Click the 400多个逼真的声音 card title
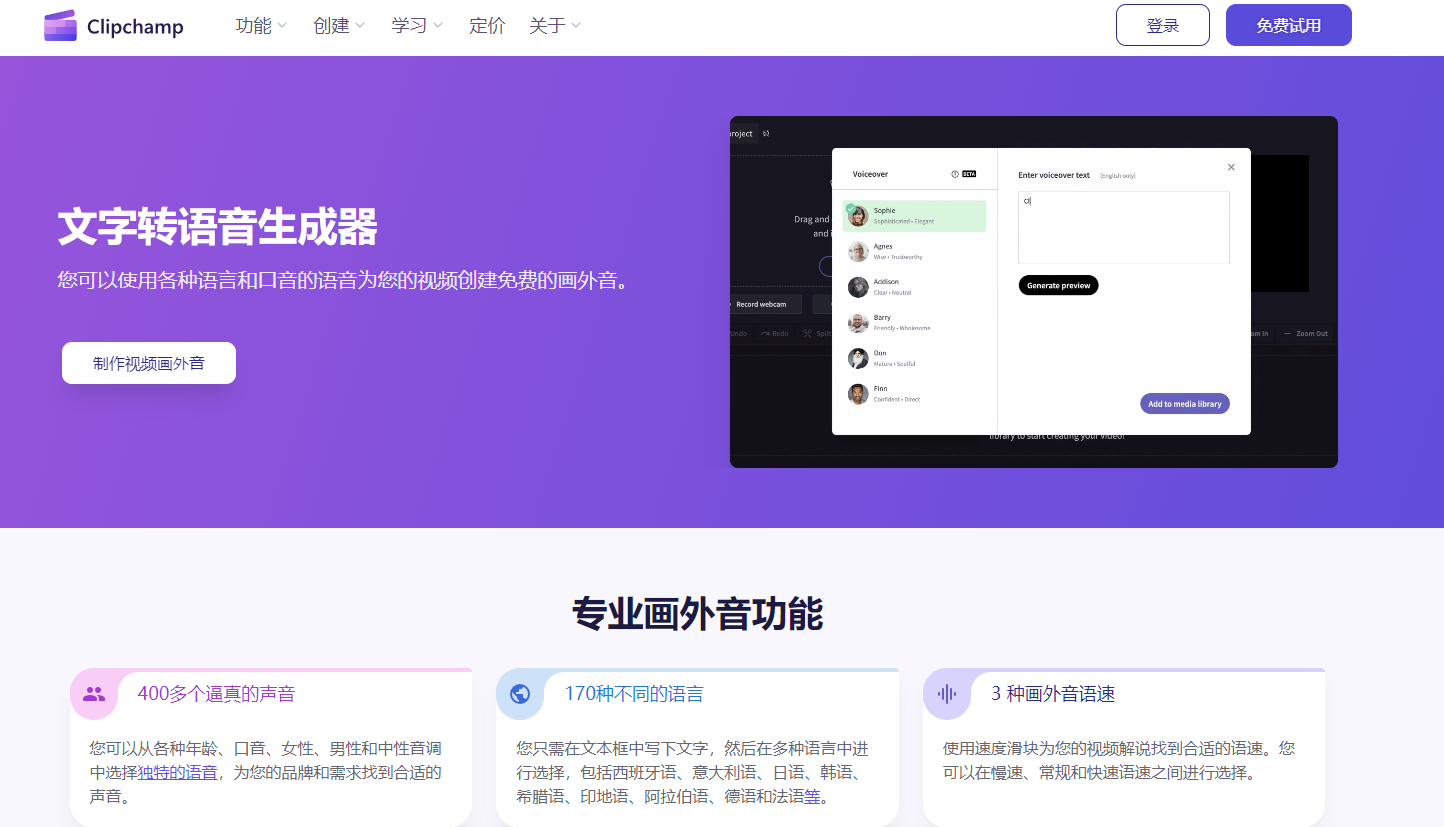This screenshot has width=1444, height=827. pos(216,694)
